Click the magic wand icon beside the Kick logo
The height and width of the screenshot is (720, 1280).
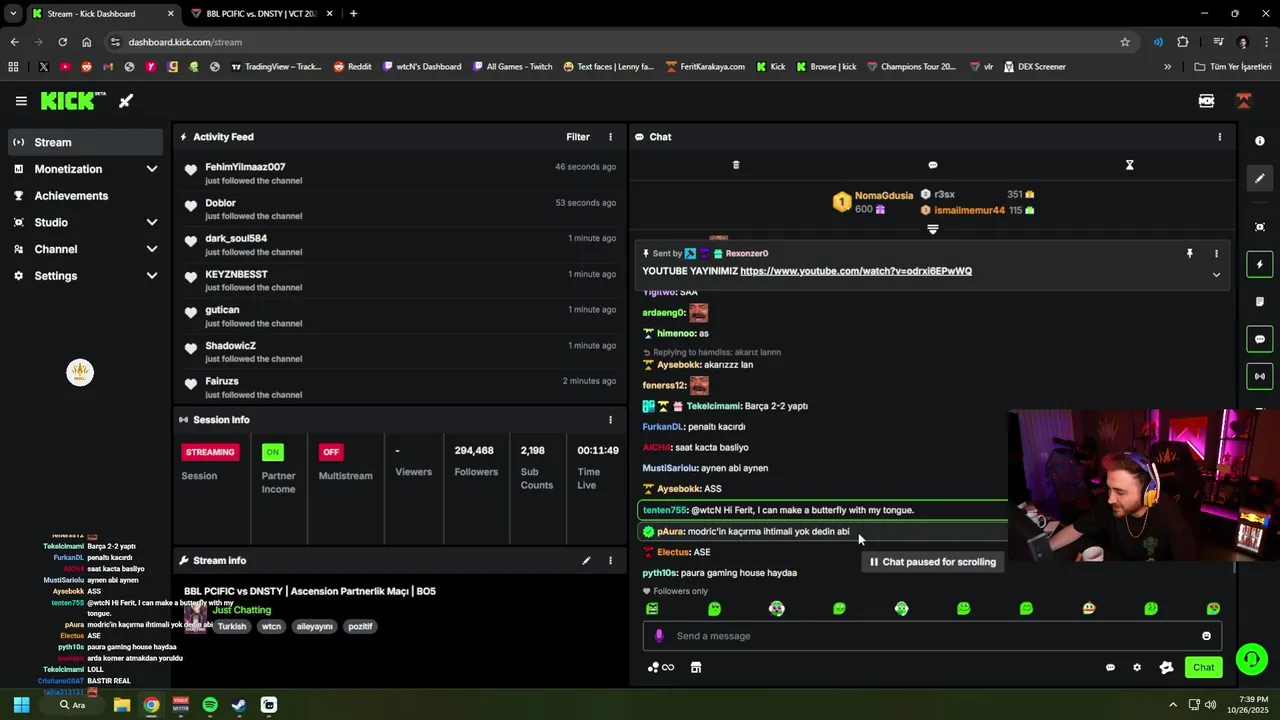pyautogui.click(x=126, y=101)
